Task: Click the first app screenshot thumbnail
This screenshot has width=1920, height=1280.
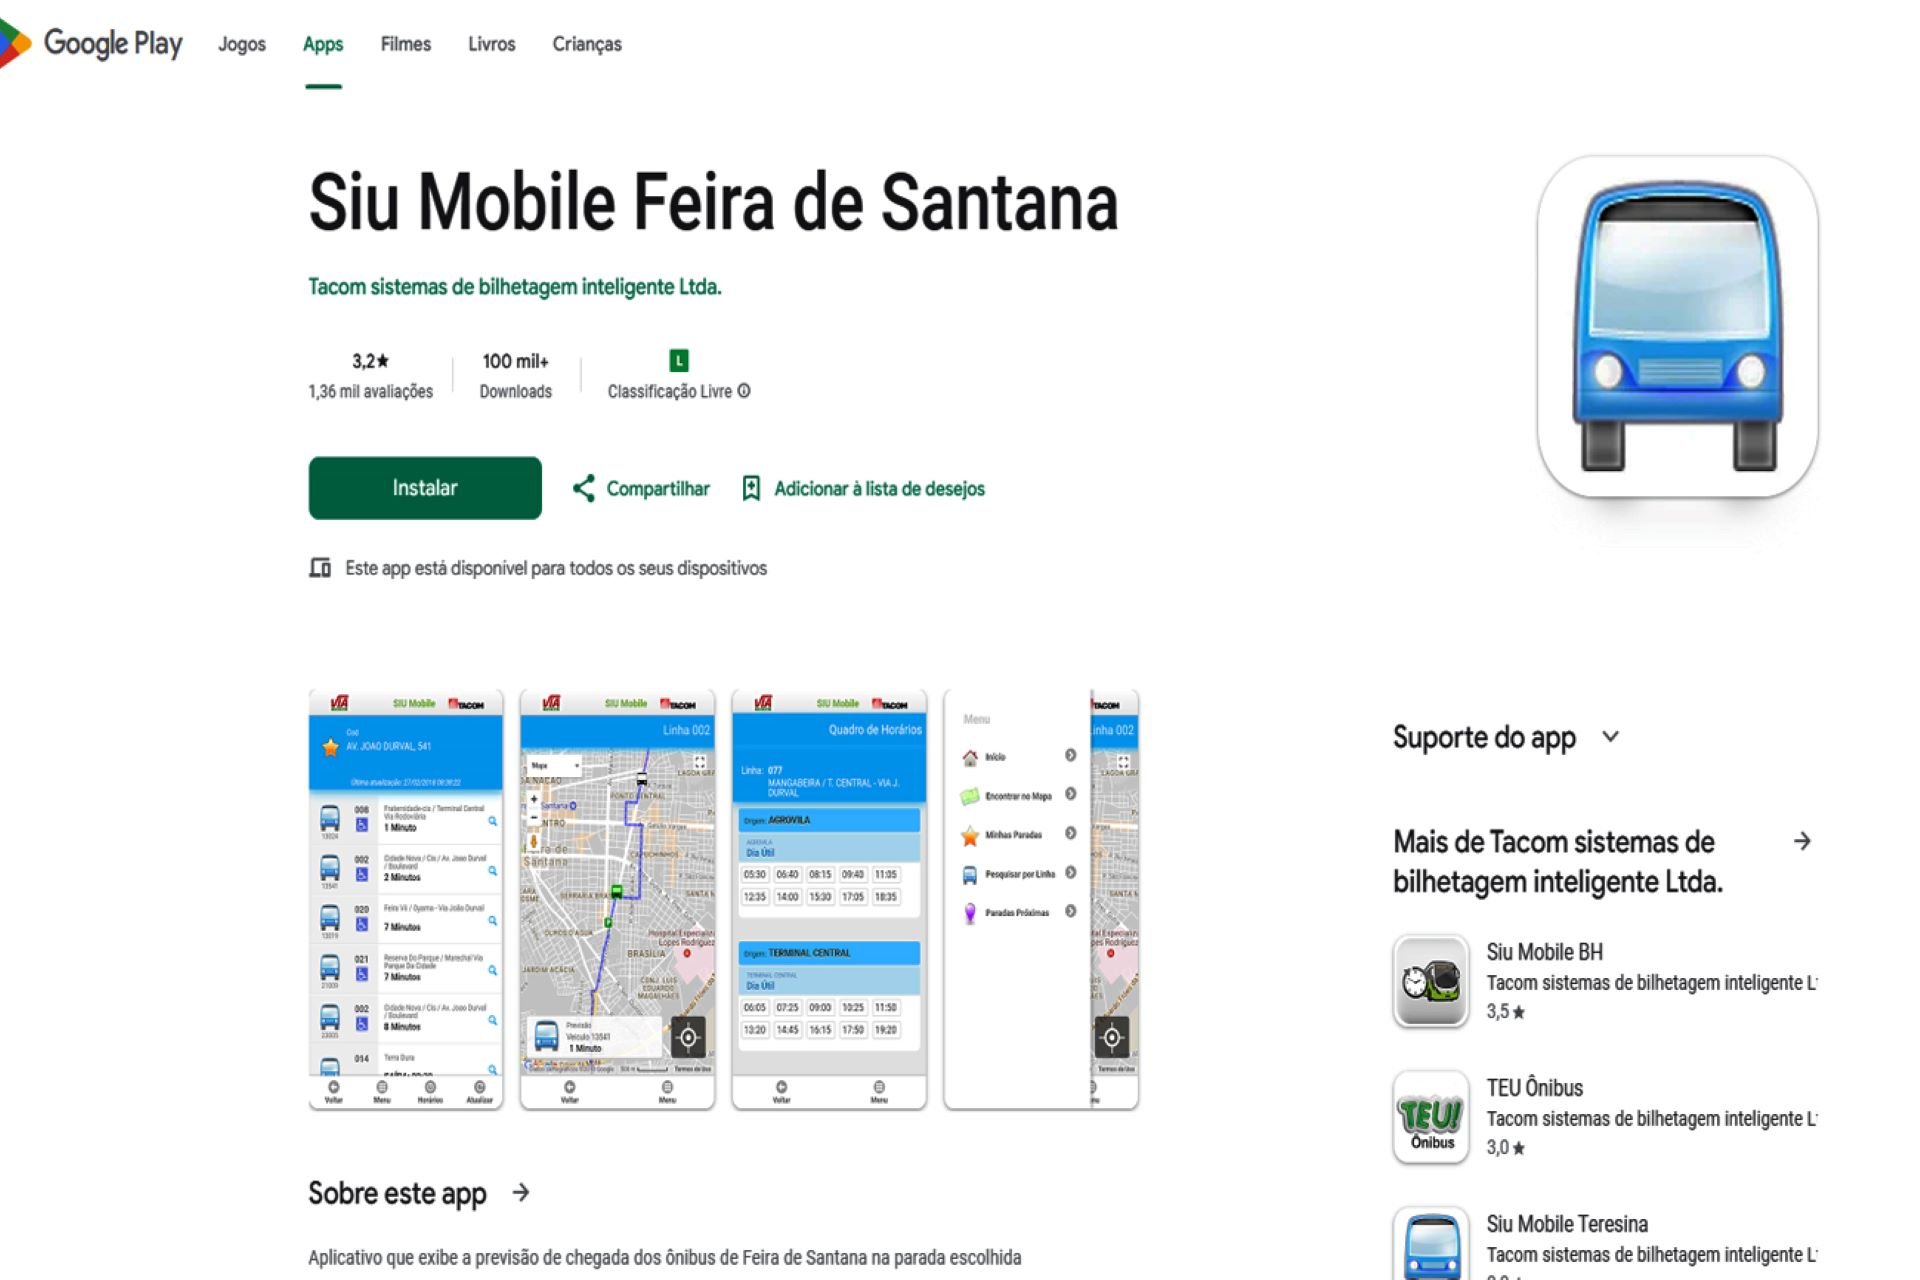Action: pyautogui.click(x=406, y=897)
